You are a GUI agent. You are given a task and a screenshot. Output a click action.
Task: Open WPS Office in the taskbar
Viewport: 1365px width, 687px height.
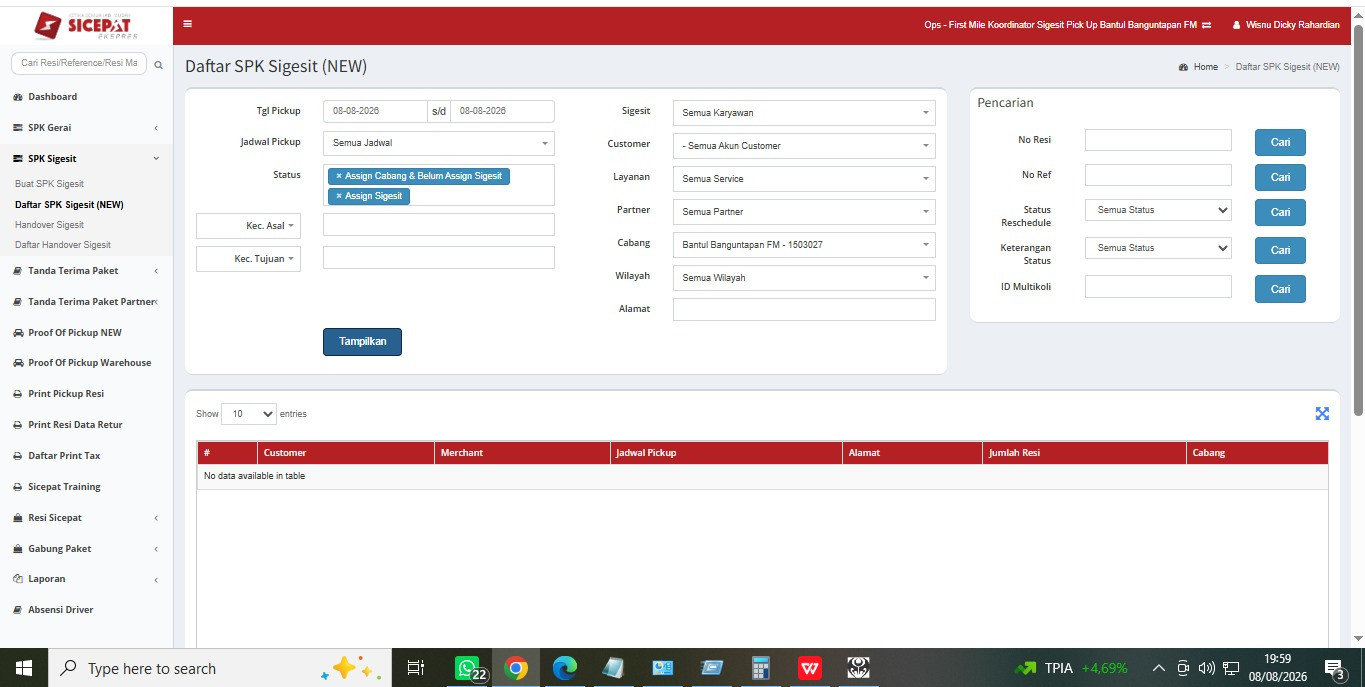(810, 668)
